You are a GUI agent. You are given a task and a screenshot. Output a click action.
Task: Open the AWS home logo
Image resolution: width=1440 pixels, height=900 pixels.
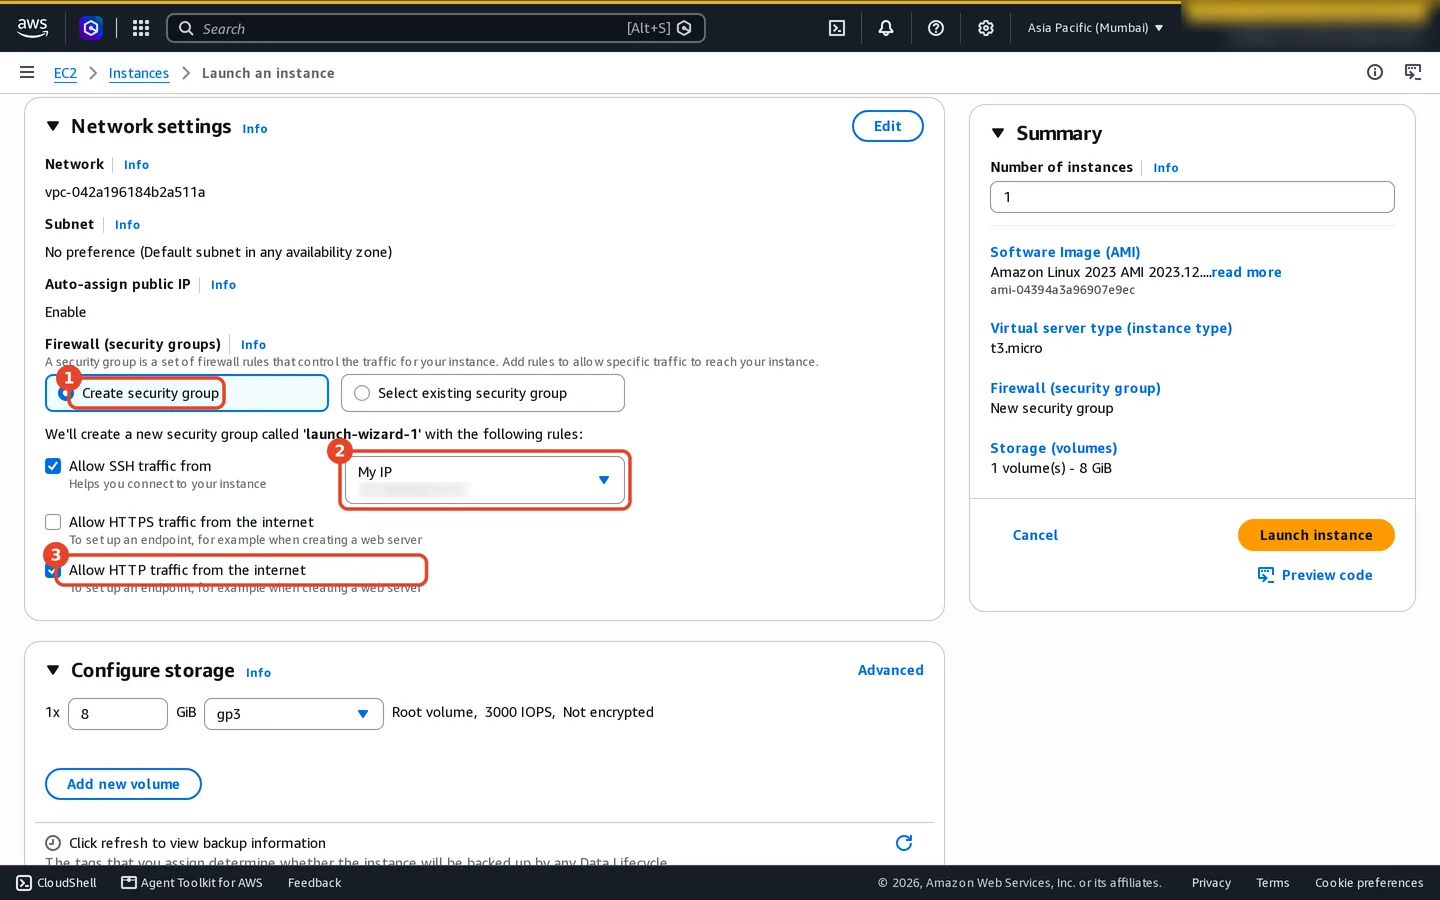pos(32,28)
